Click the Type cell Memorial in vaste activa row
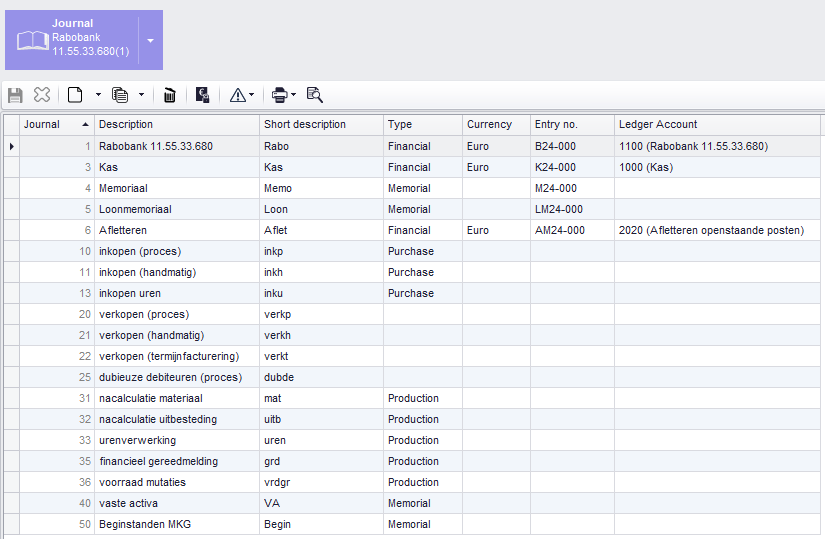The width and height of the screenshot is (825, 539). (423, 503)
